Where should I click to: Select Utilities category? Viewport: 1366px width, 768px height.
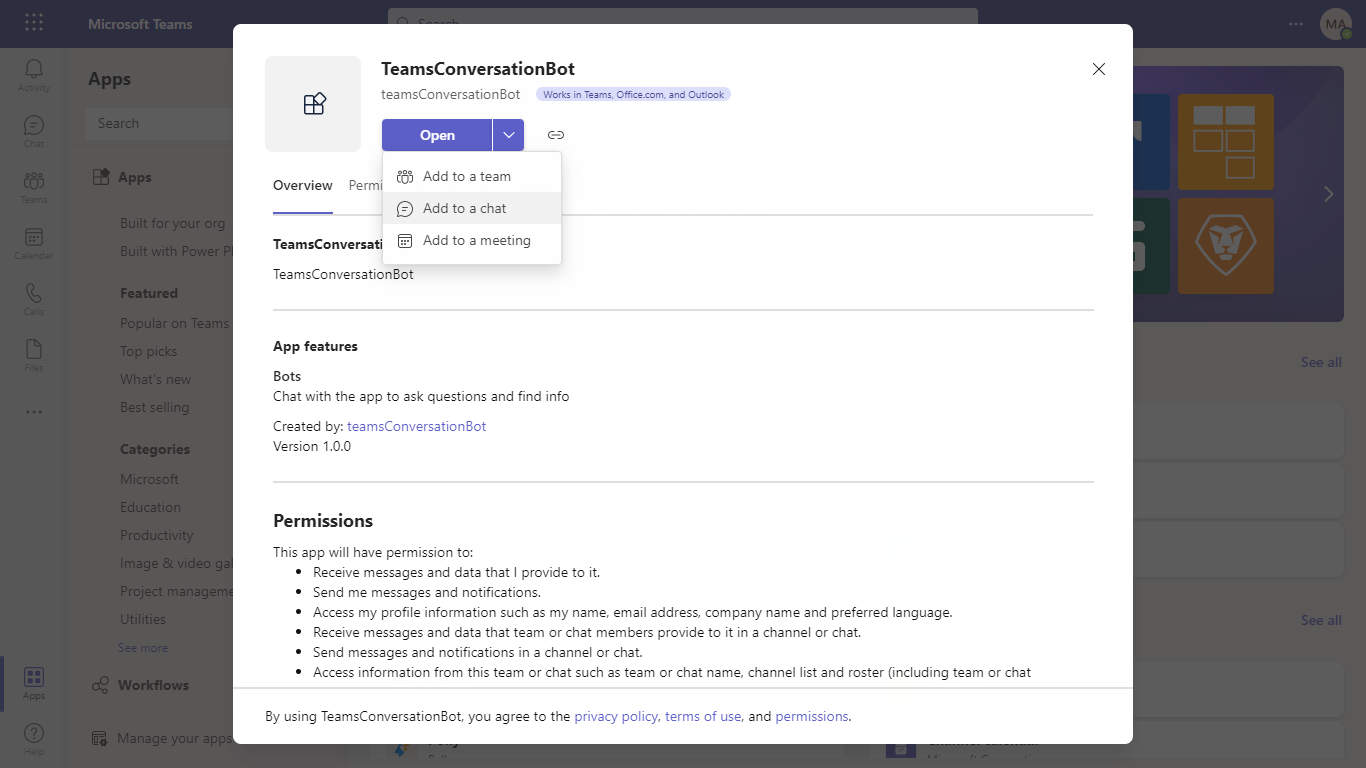(143, 619)
